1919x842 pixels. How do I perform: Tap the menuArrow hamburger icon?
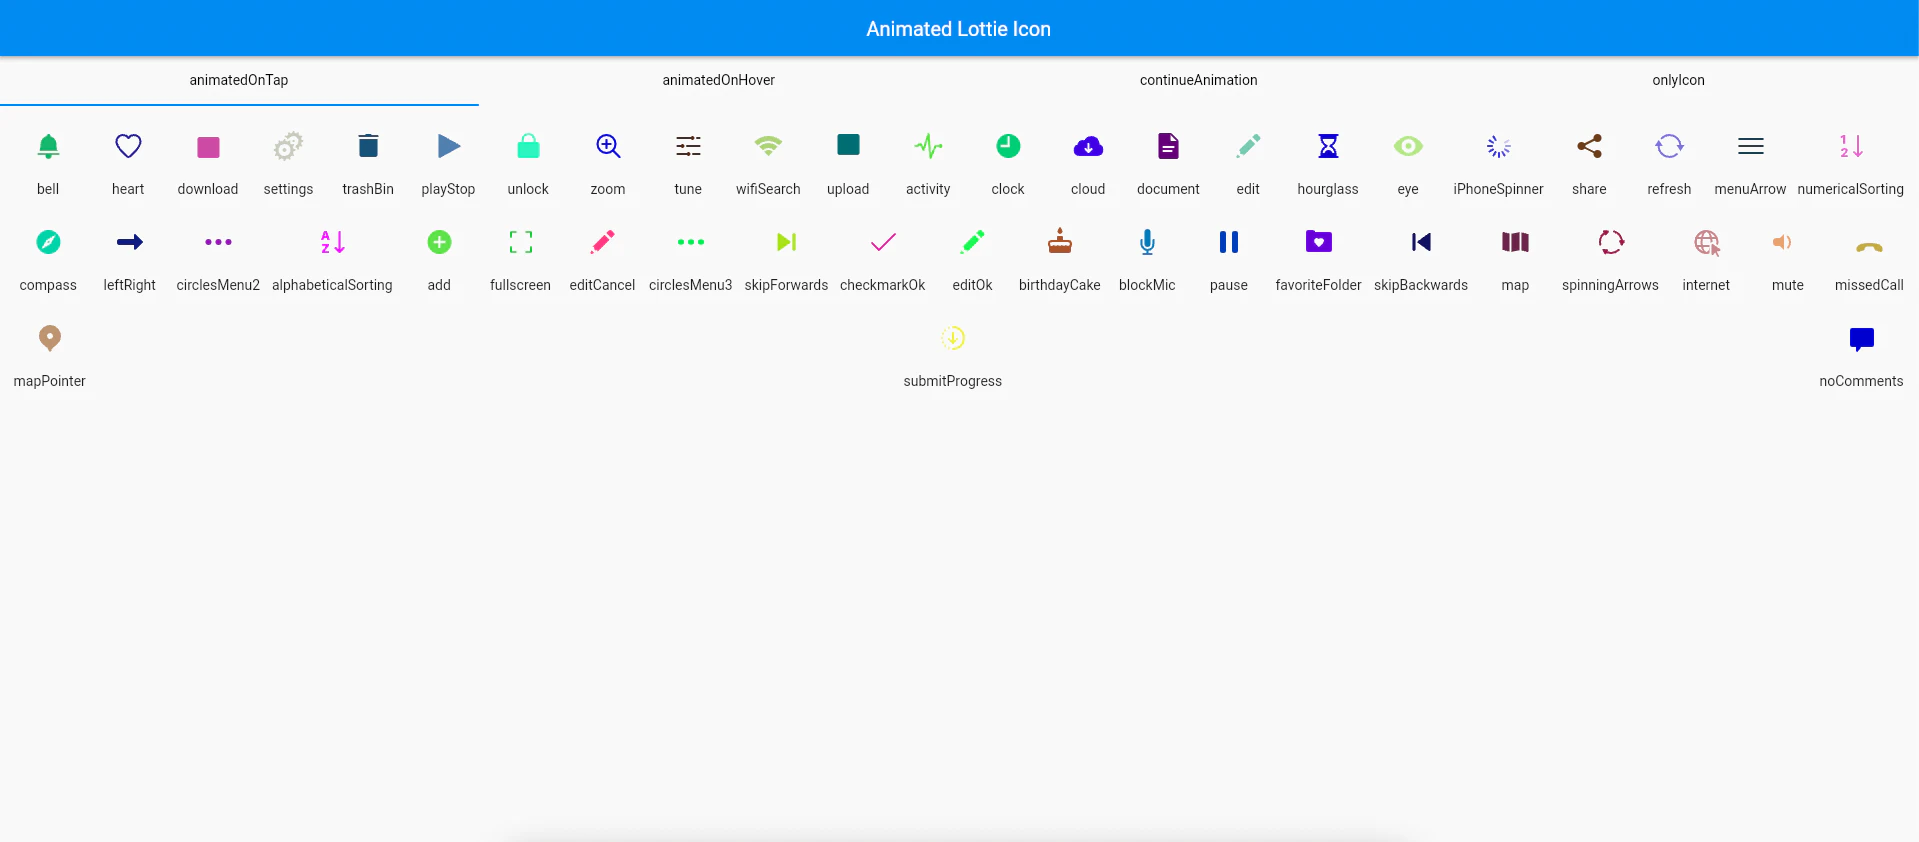click(1750, 146)
